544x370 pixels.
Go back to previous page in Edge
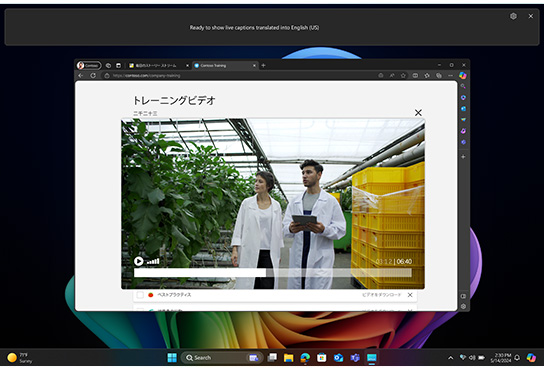[x=81, y=75]
